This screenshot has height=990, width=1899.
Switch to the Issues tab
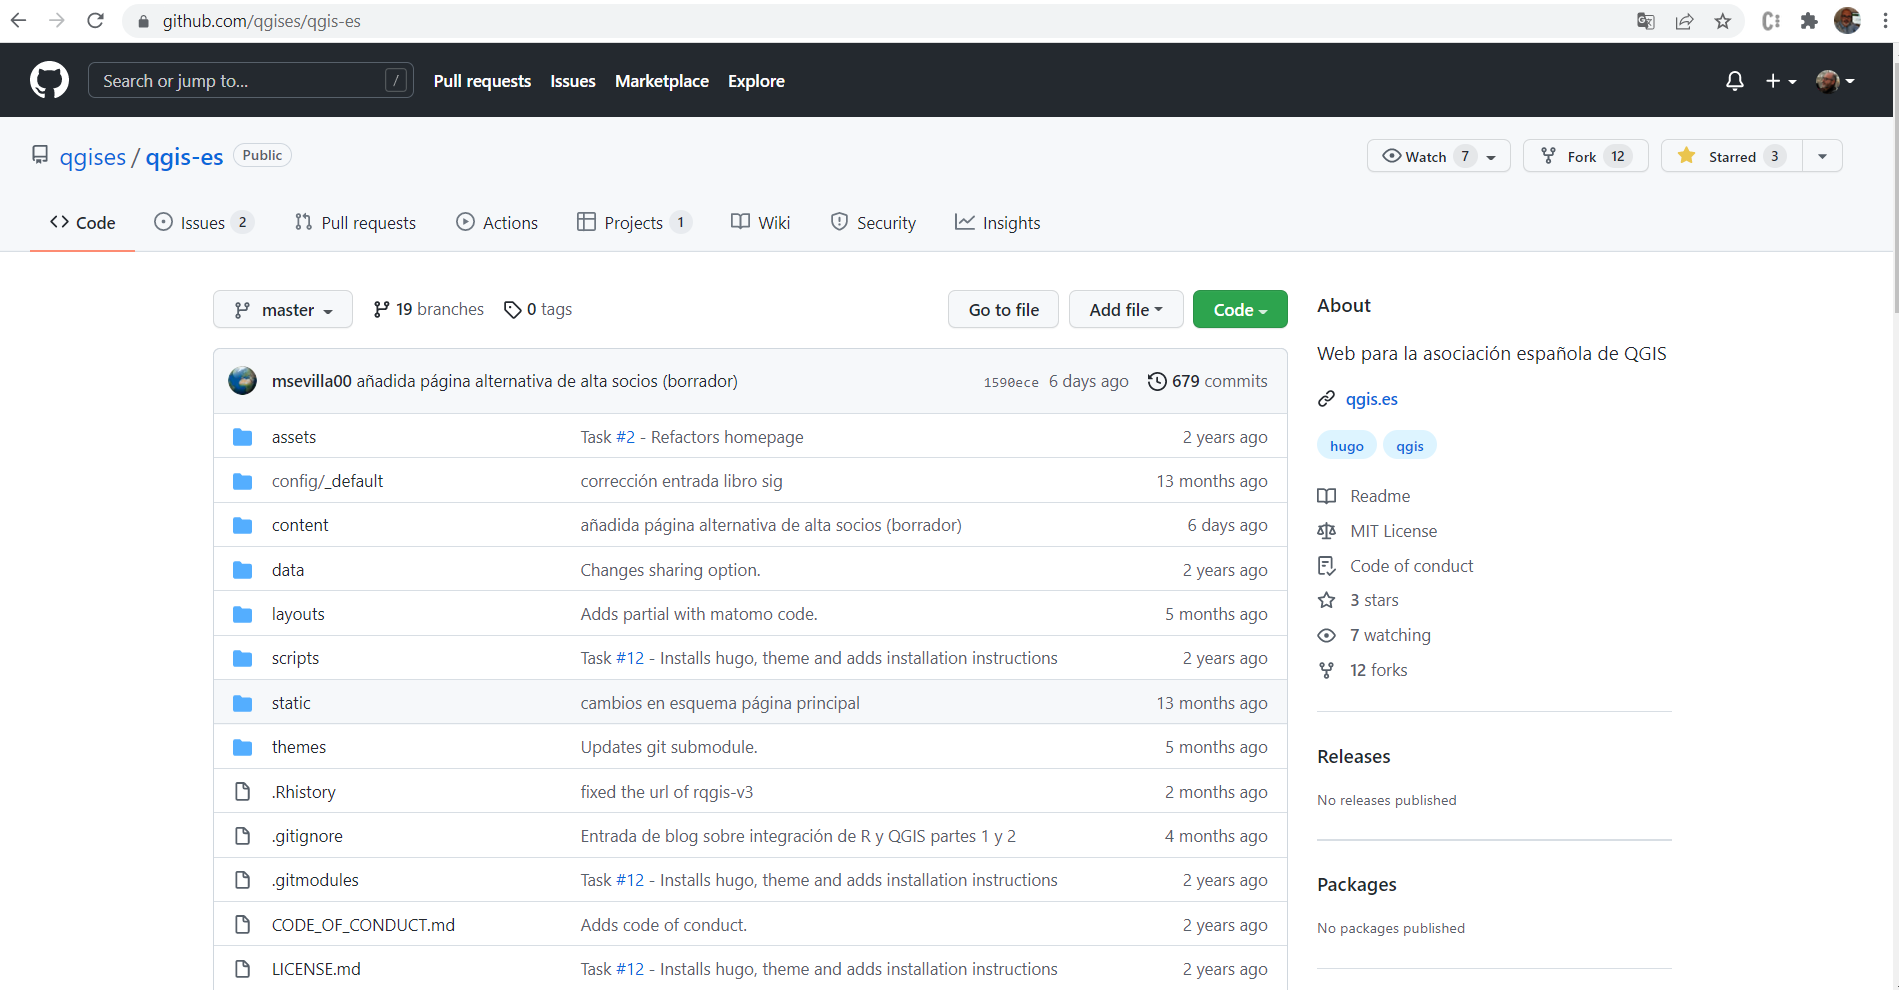[x=203, y=223]
